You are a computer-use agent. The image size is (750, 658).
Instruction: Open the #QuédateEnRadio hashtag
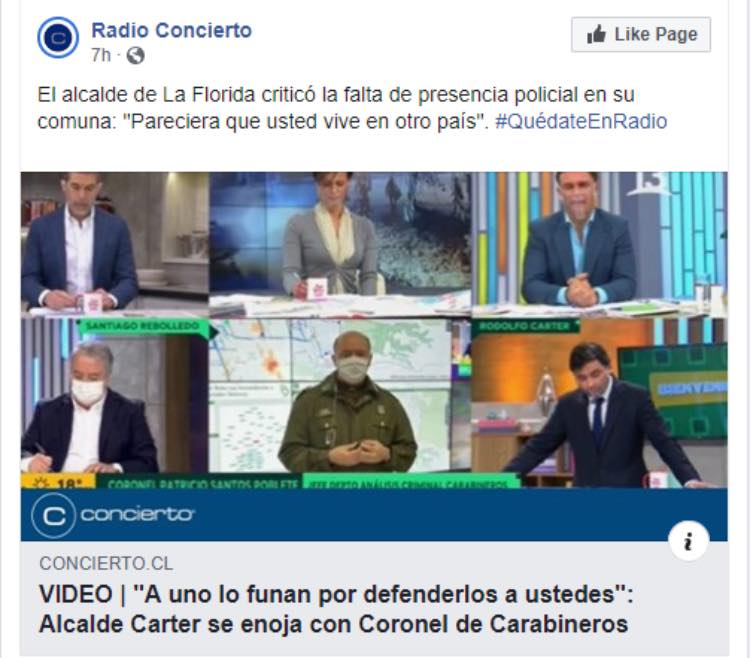pyautogui.click(x=581, y=121)
